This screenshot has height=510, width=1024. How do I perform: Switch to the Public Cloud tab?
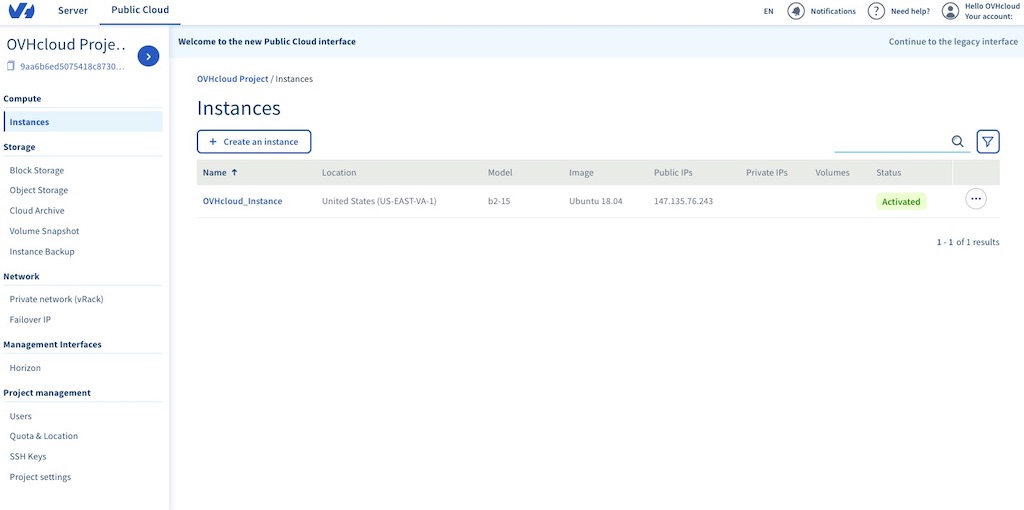pos(140,10)
